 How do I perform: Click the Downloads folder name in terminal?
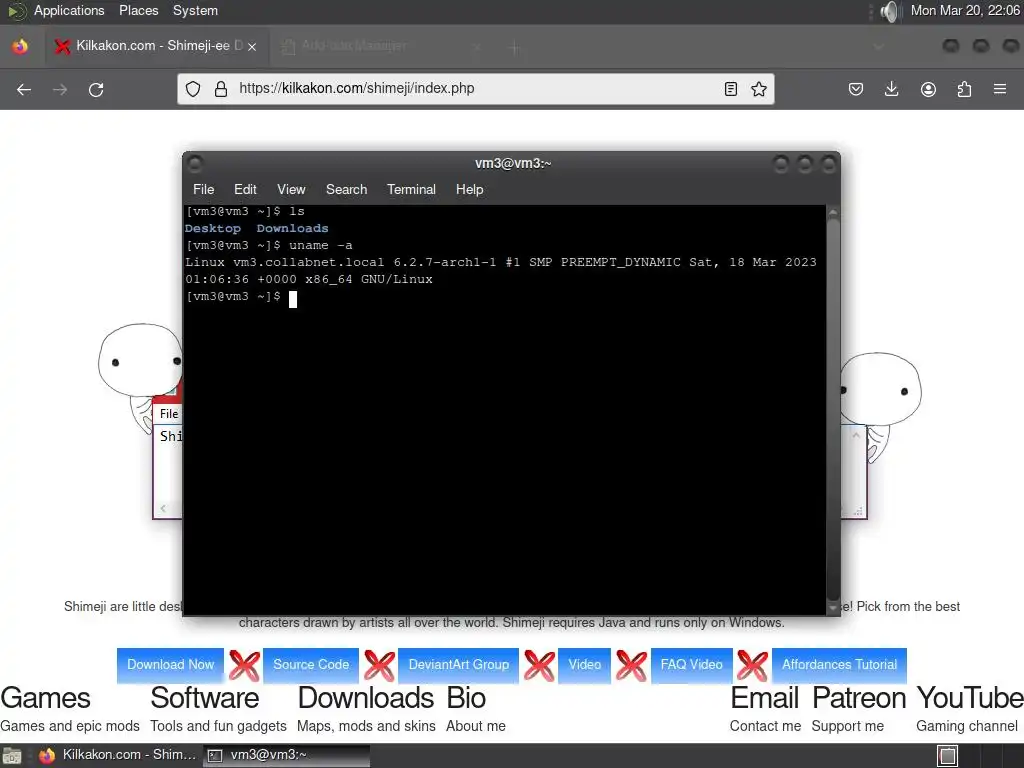293,229
